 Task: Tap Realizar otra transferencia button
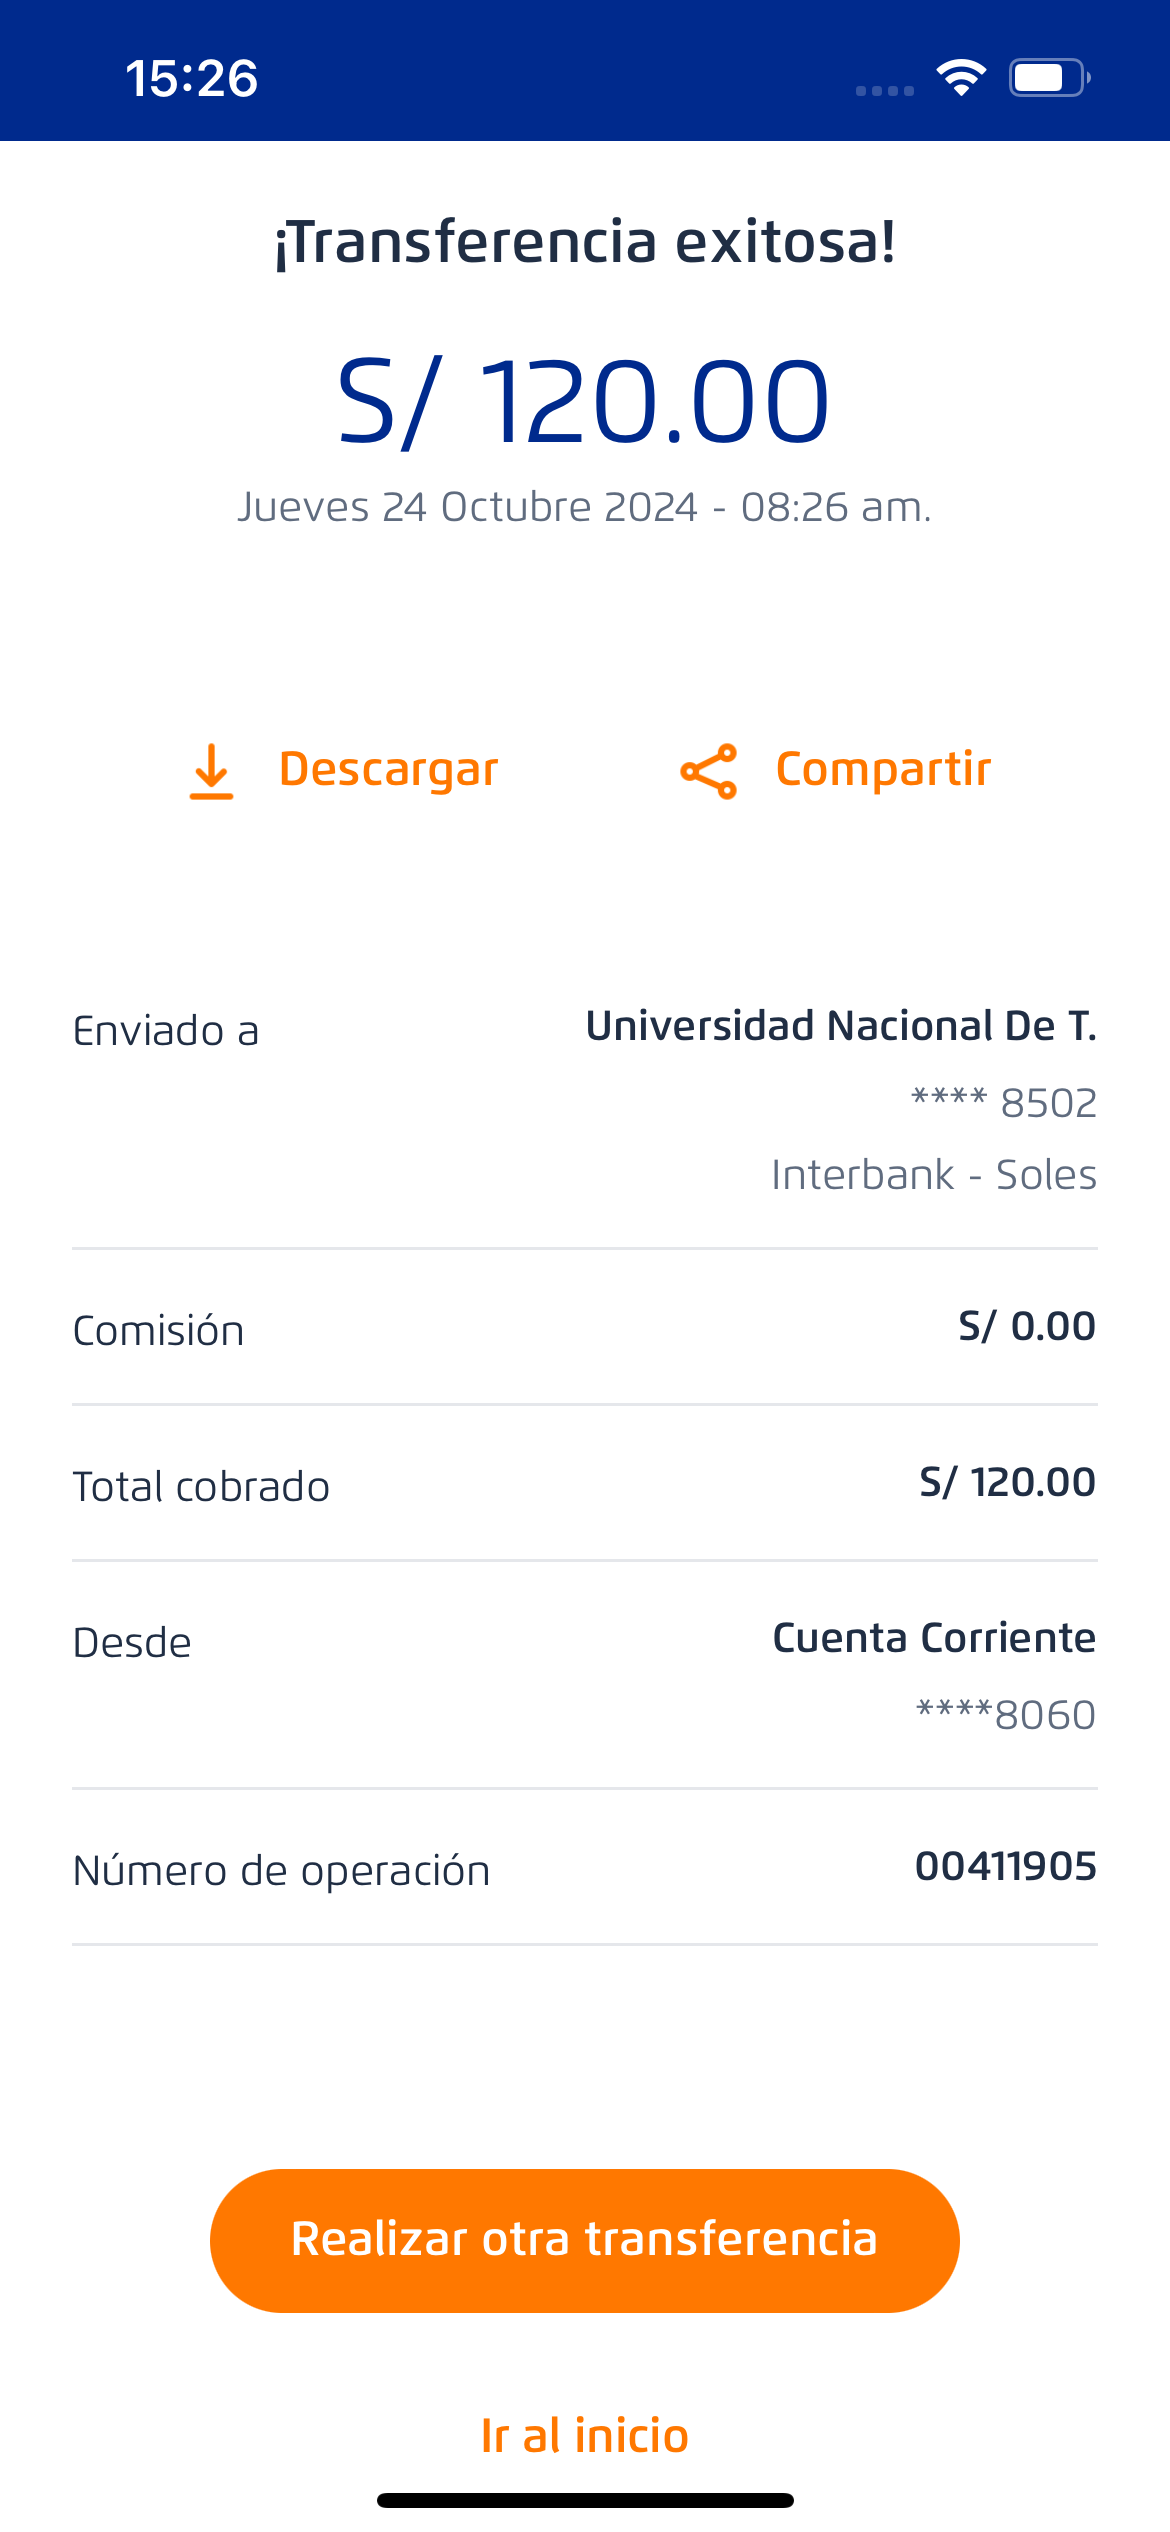coord(585,2240)
